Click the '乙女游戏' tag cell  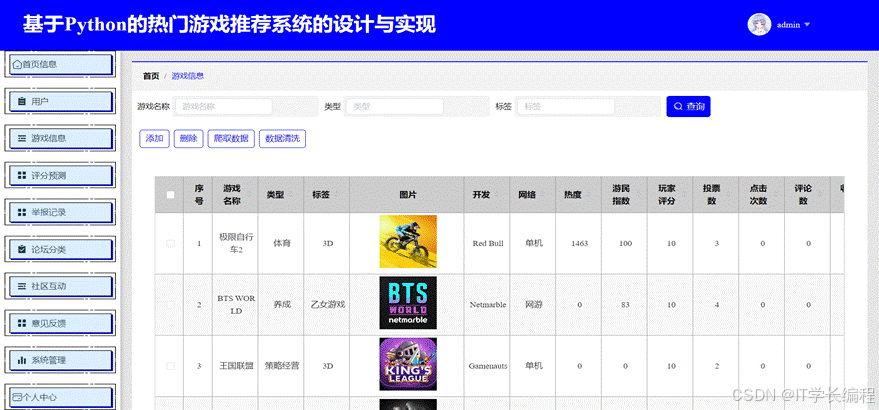[328, 305]
